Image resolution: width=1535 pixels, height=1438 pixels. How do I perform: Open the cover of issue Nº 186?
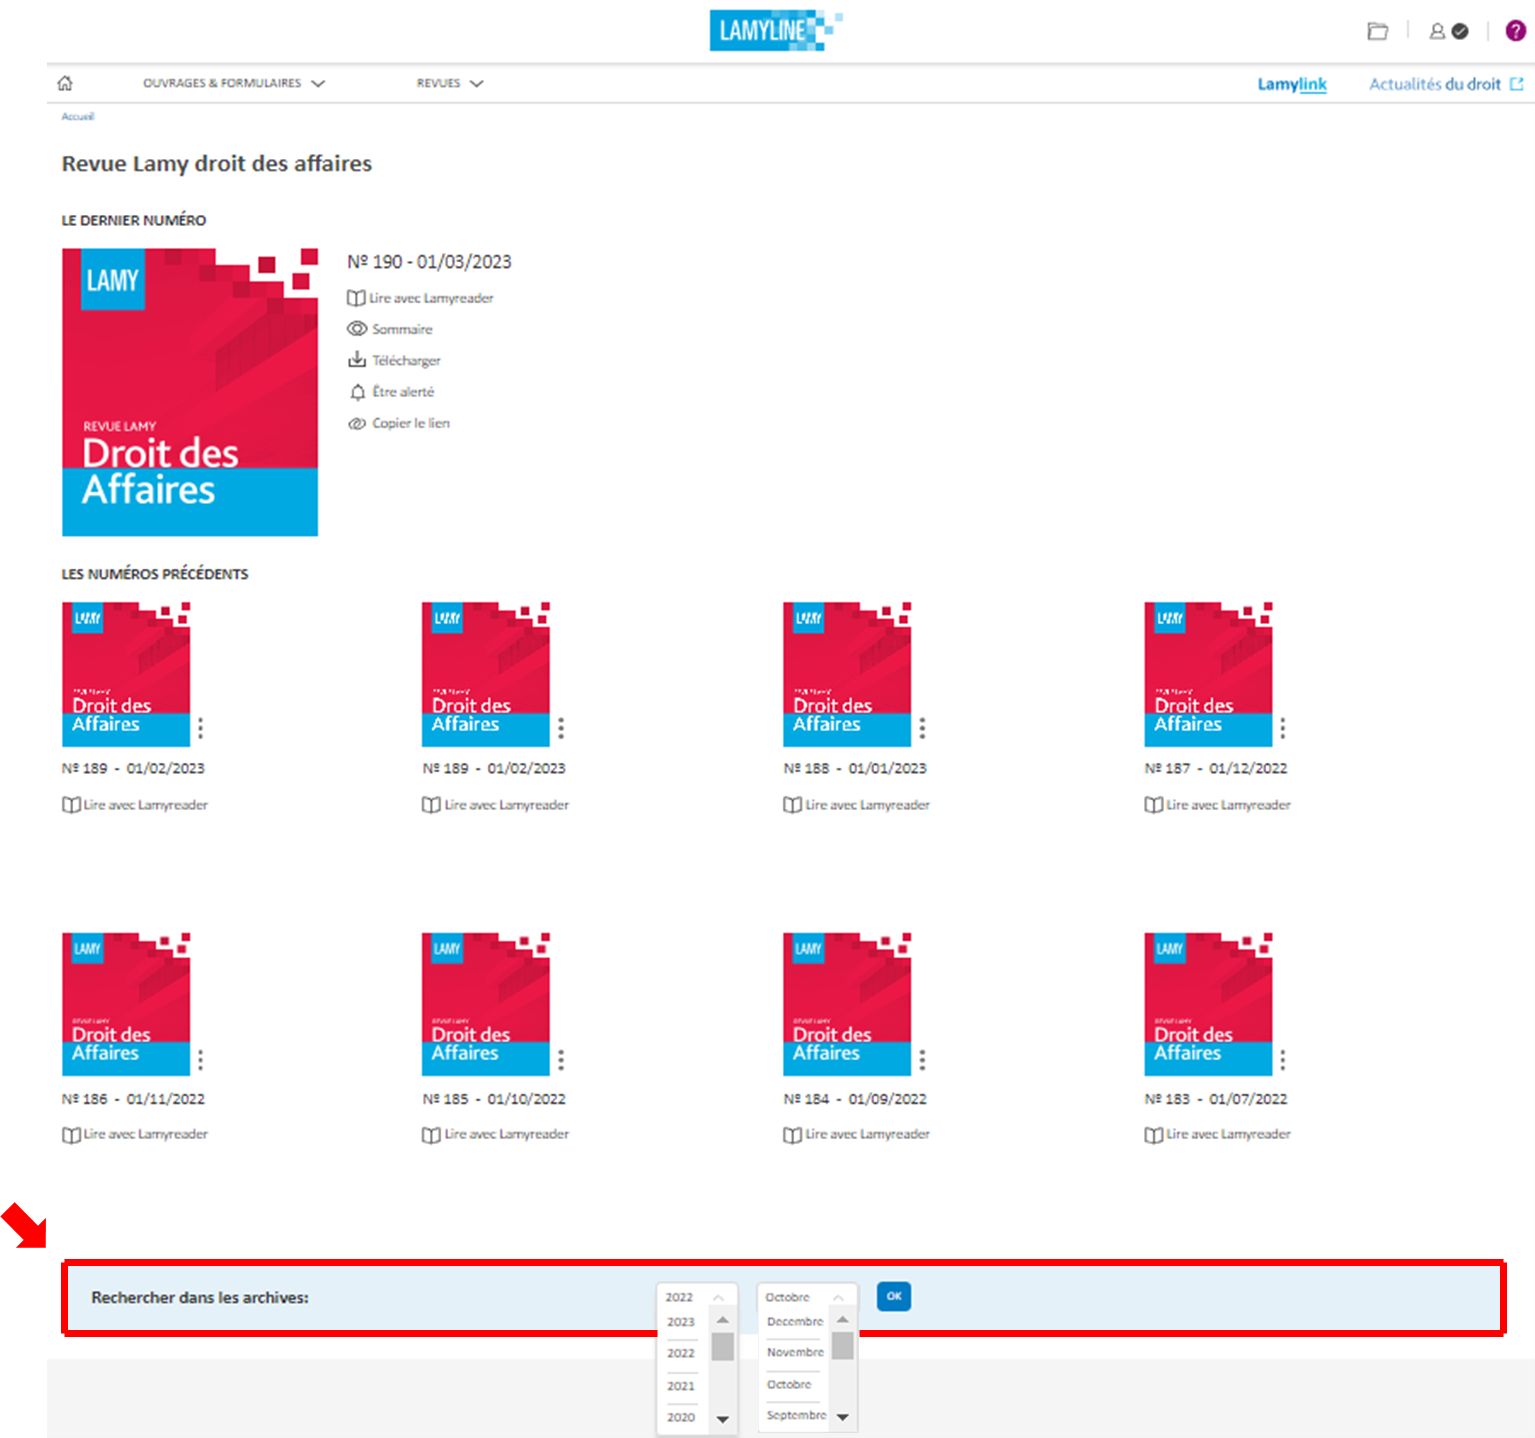tap(126, 1004)
